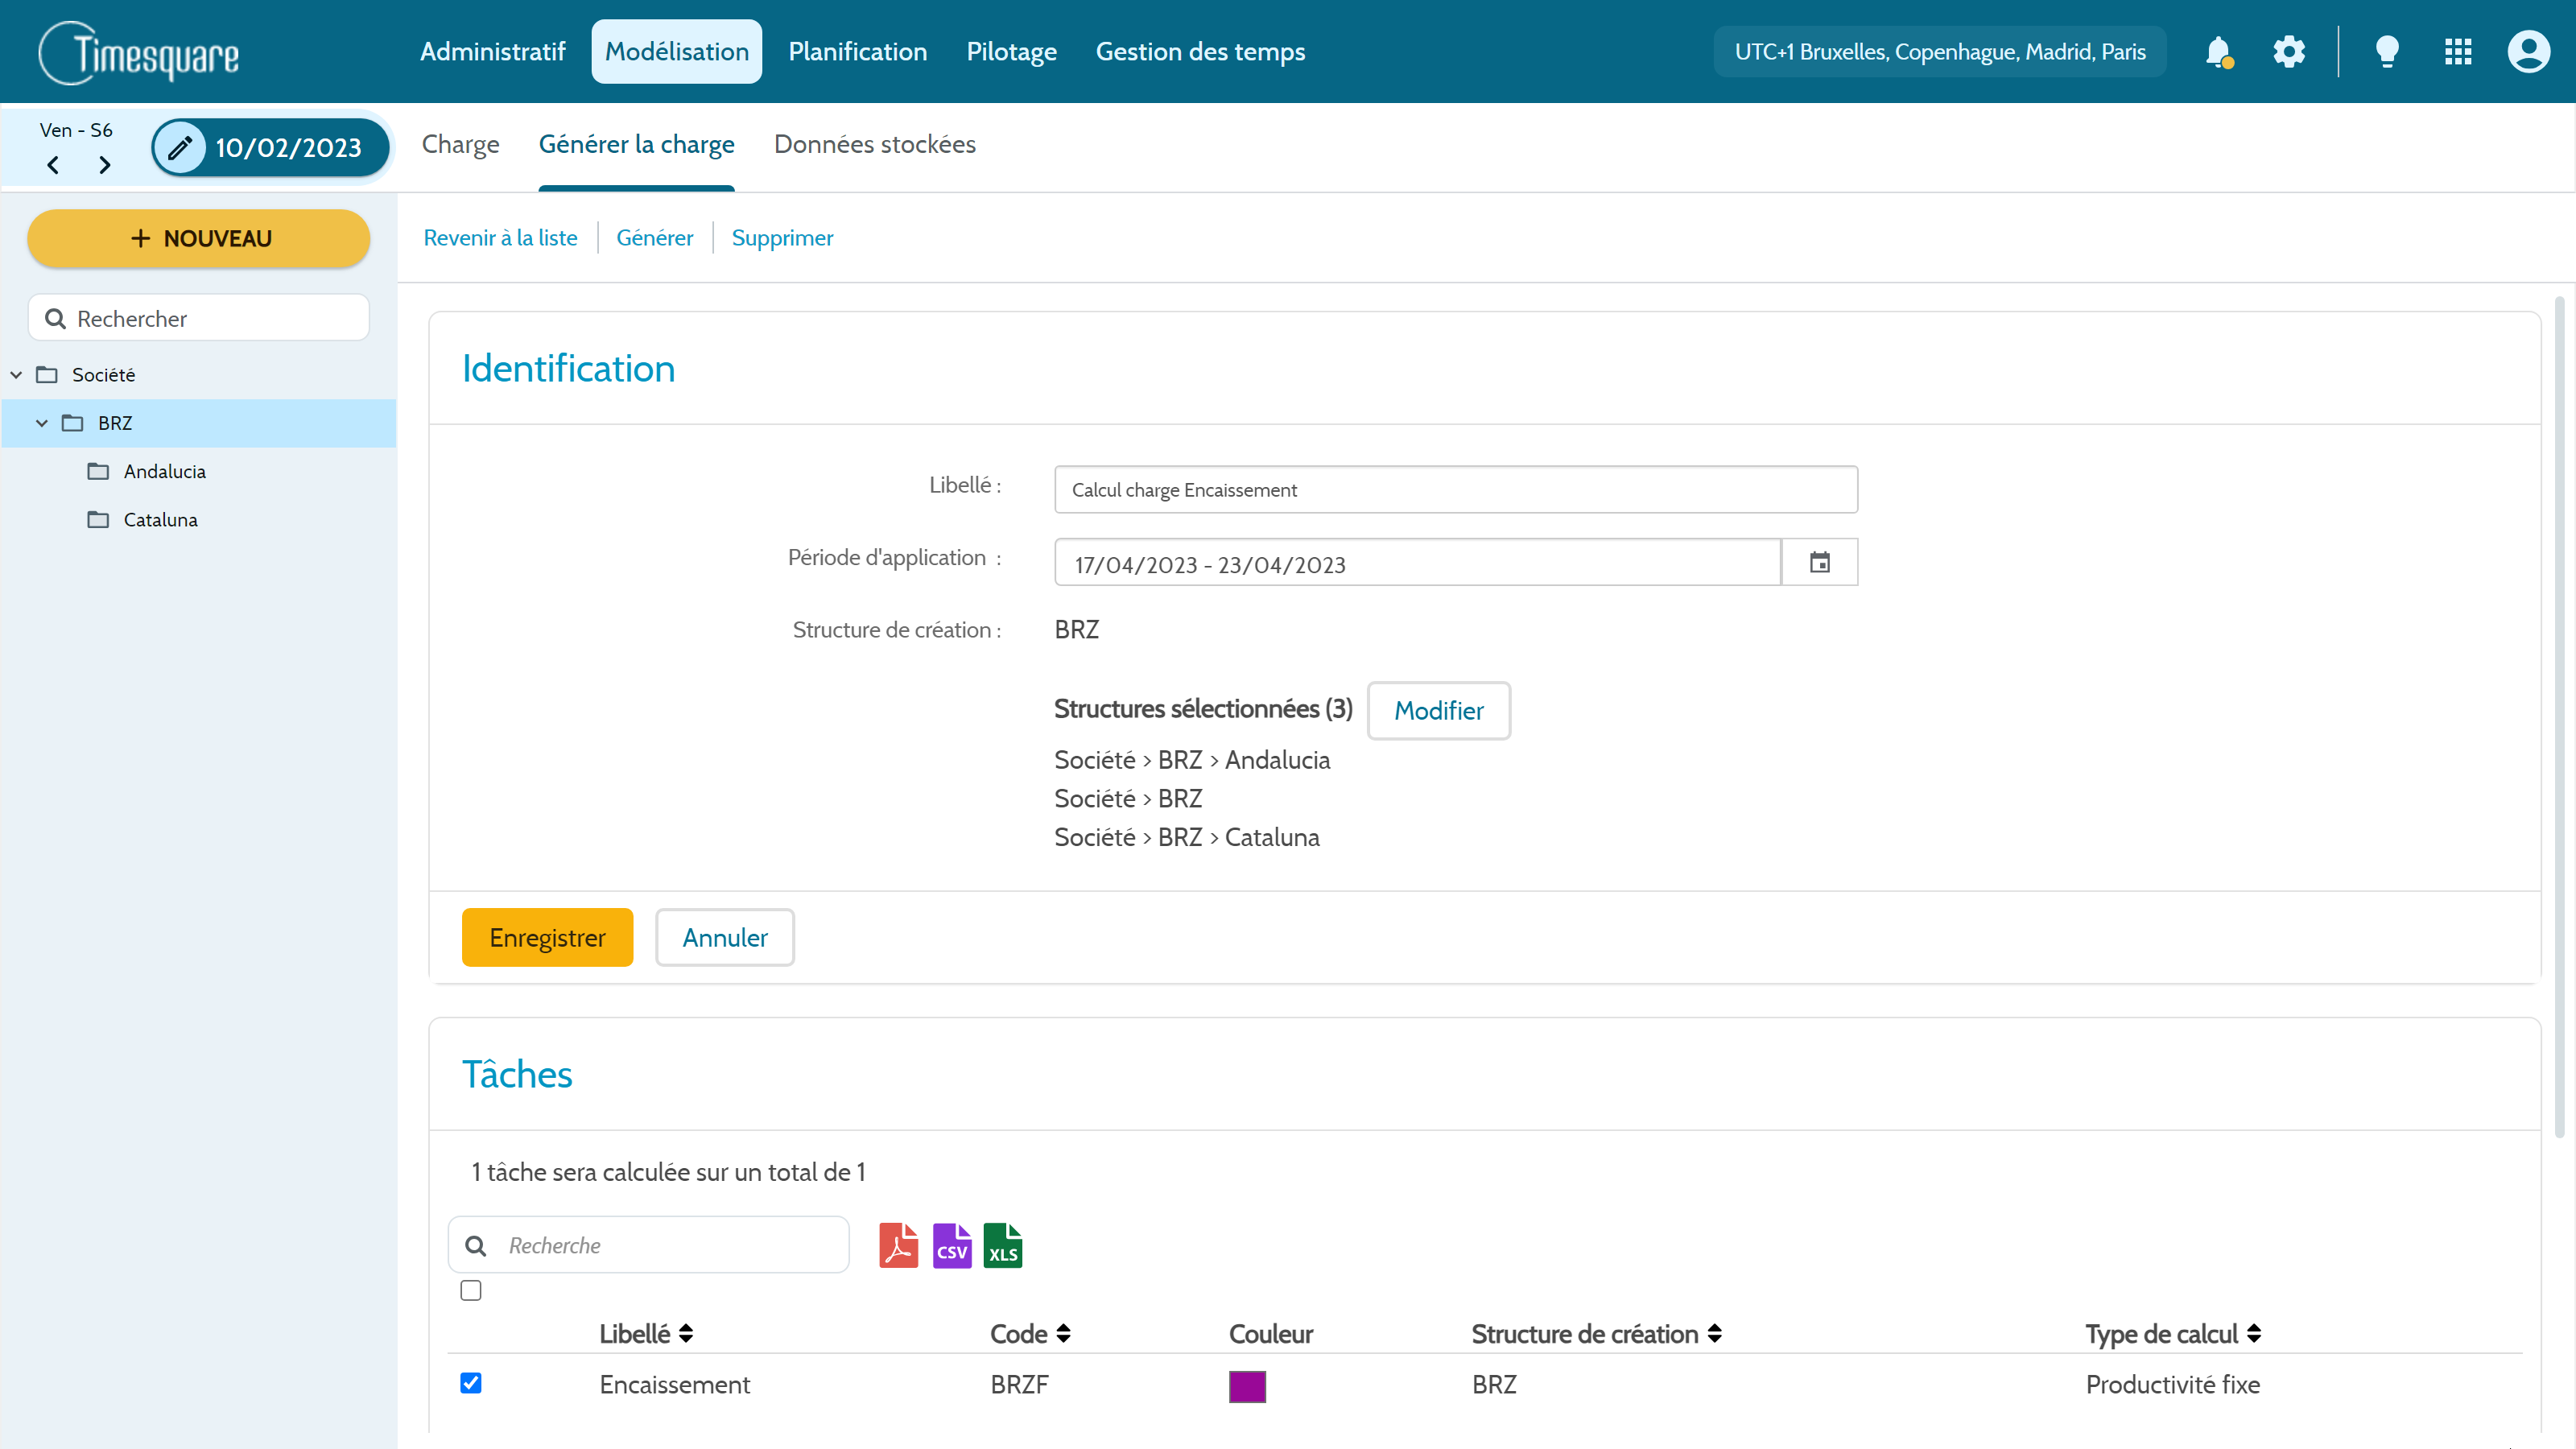Click the Andalucia folder icon
Screen dimensions: 2576x1449
98,471
